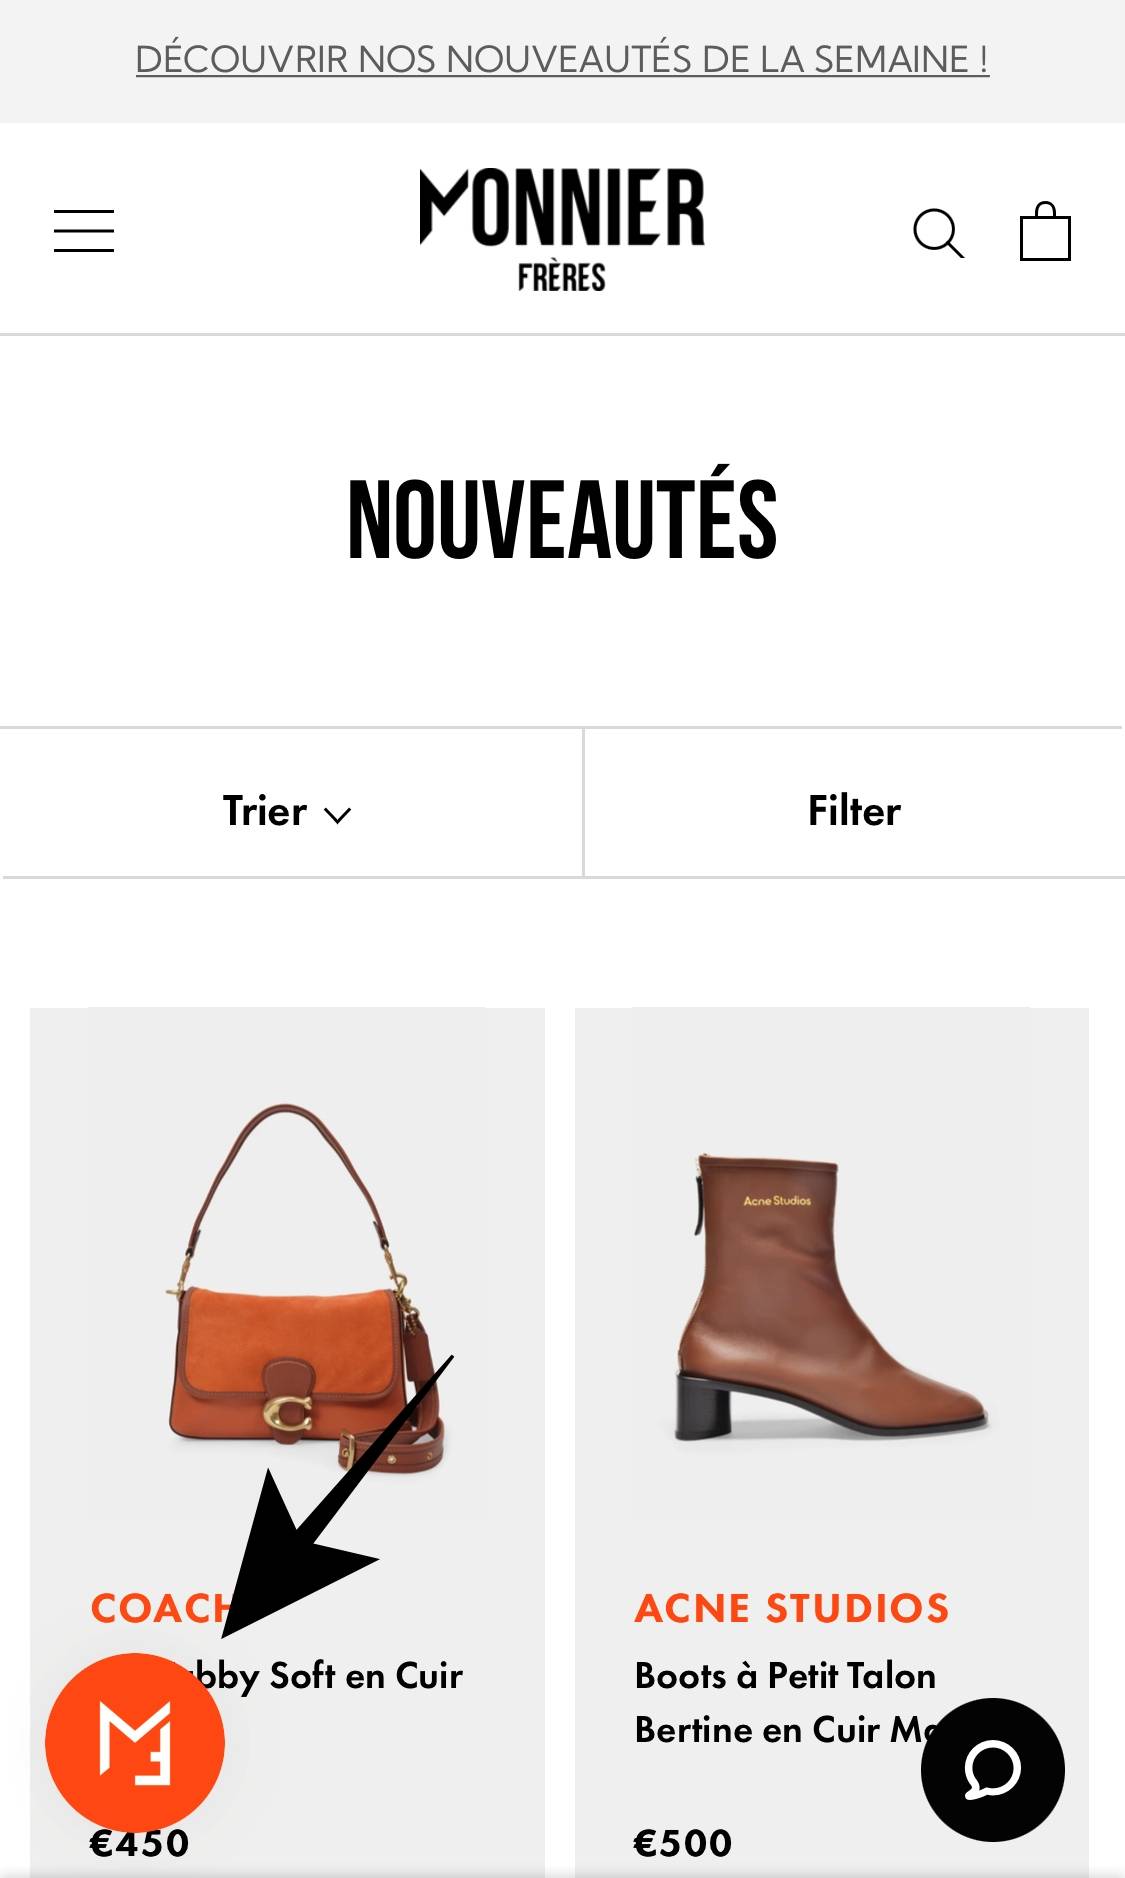Tap the orange MF loyalty badge
Viewport: 1125px width, 1878px height.
coord(135,1742)
